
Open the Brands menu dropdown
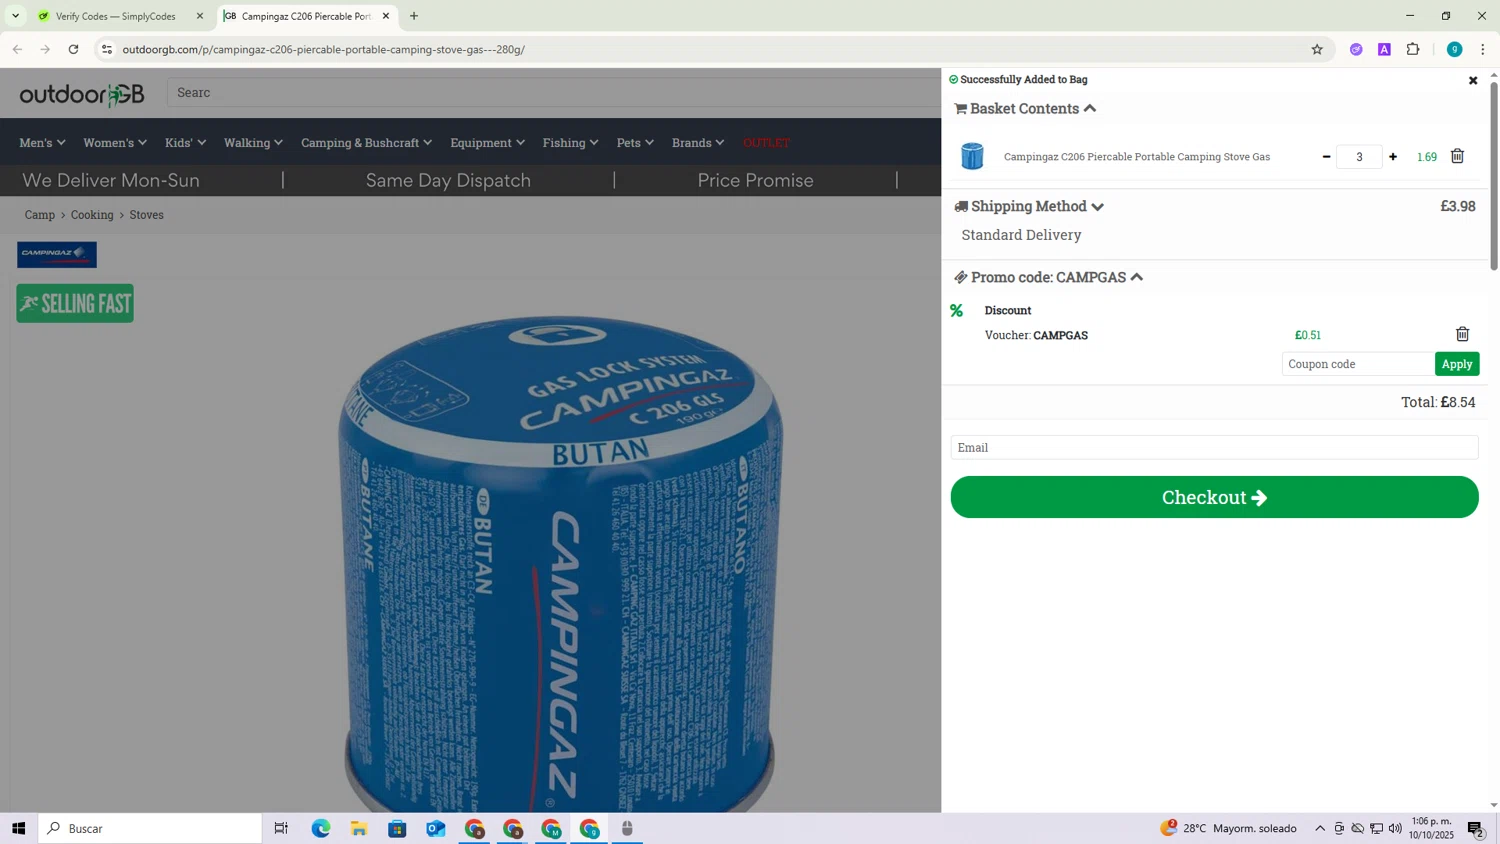tap(698, 143)
